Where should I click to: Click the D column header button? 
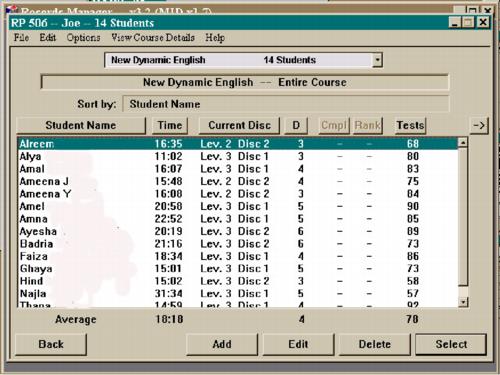coord(296,125)
